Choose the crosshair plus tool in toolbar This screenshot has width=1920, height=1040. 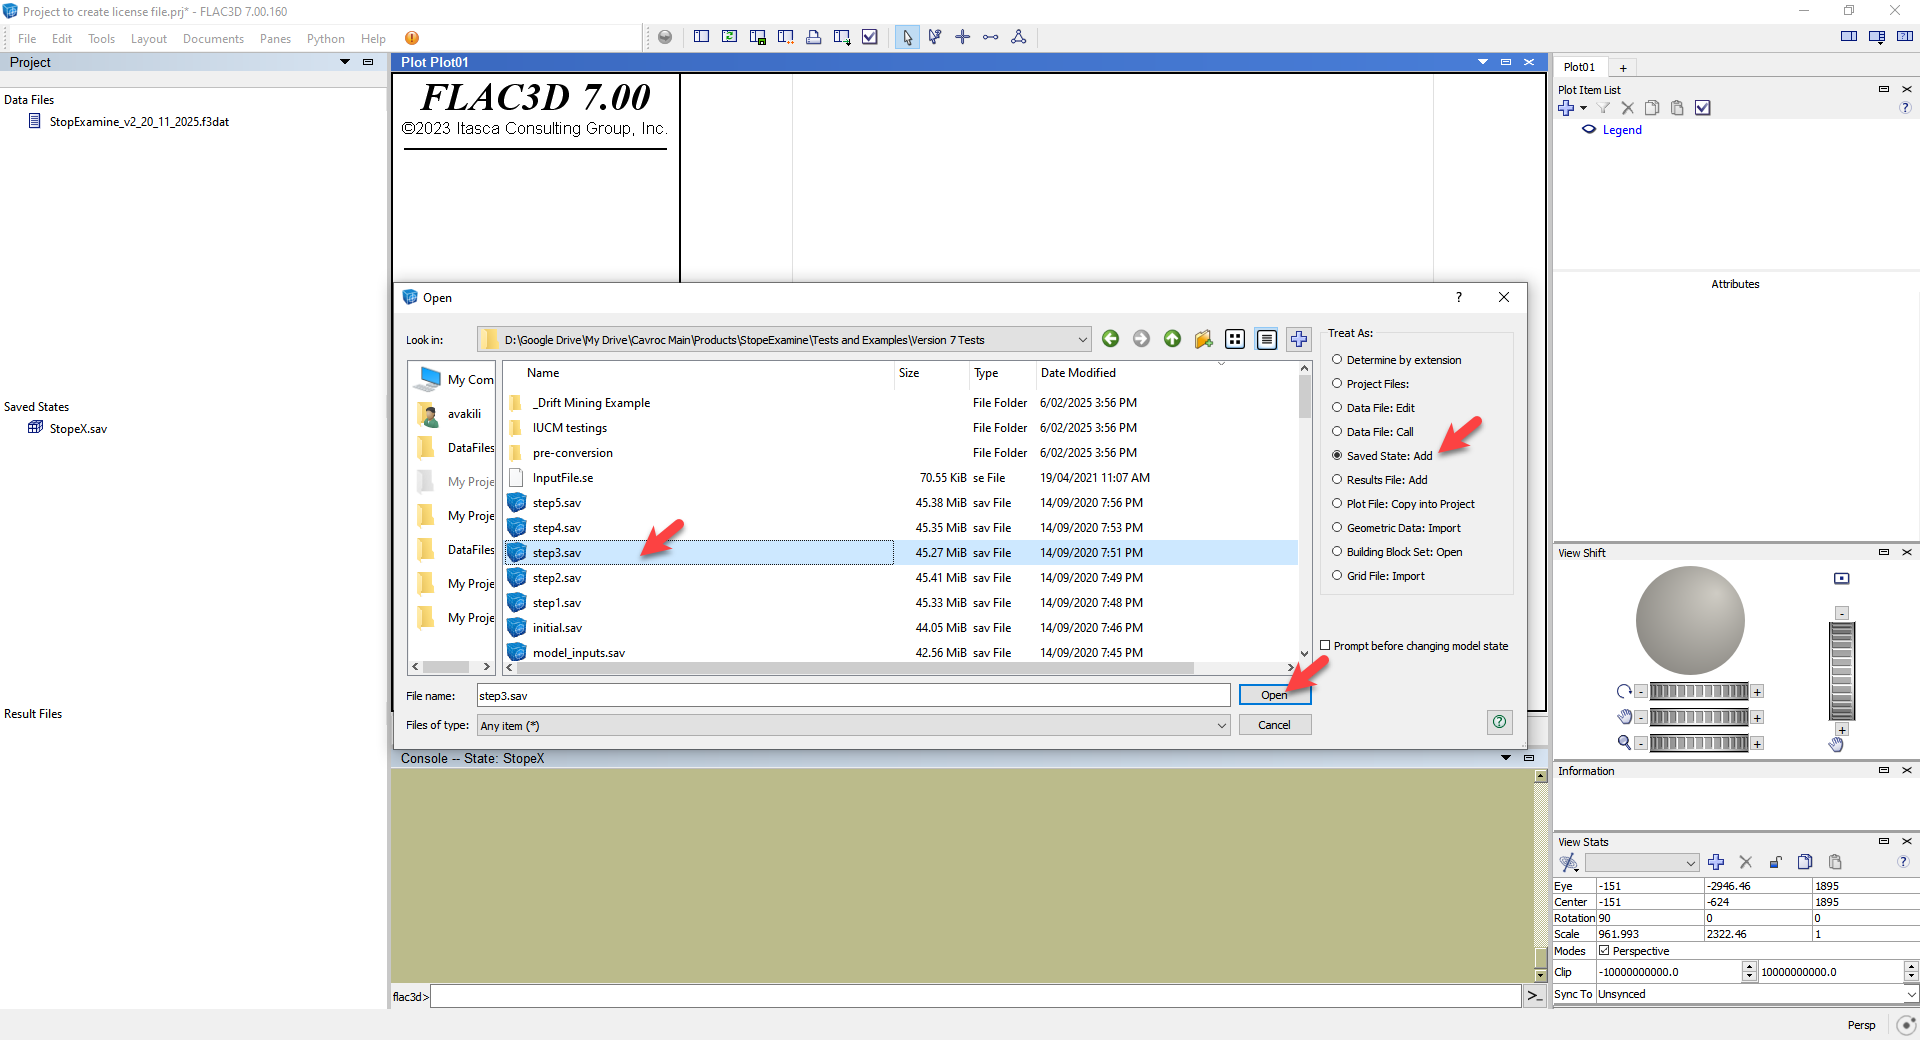tap(963, 37)
